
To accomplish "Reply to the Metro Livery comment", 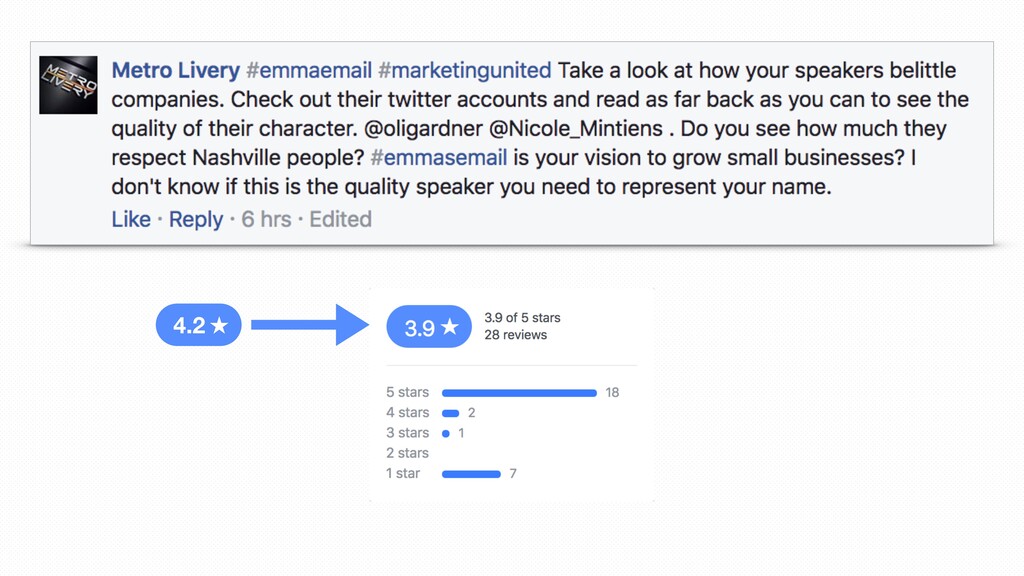I will coord(196,219).
